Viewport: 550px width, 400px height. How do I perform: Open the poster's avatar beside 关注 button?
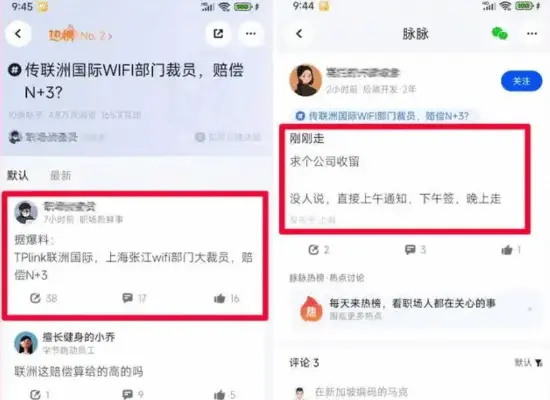pos(306,80)
